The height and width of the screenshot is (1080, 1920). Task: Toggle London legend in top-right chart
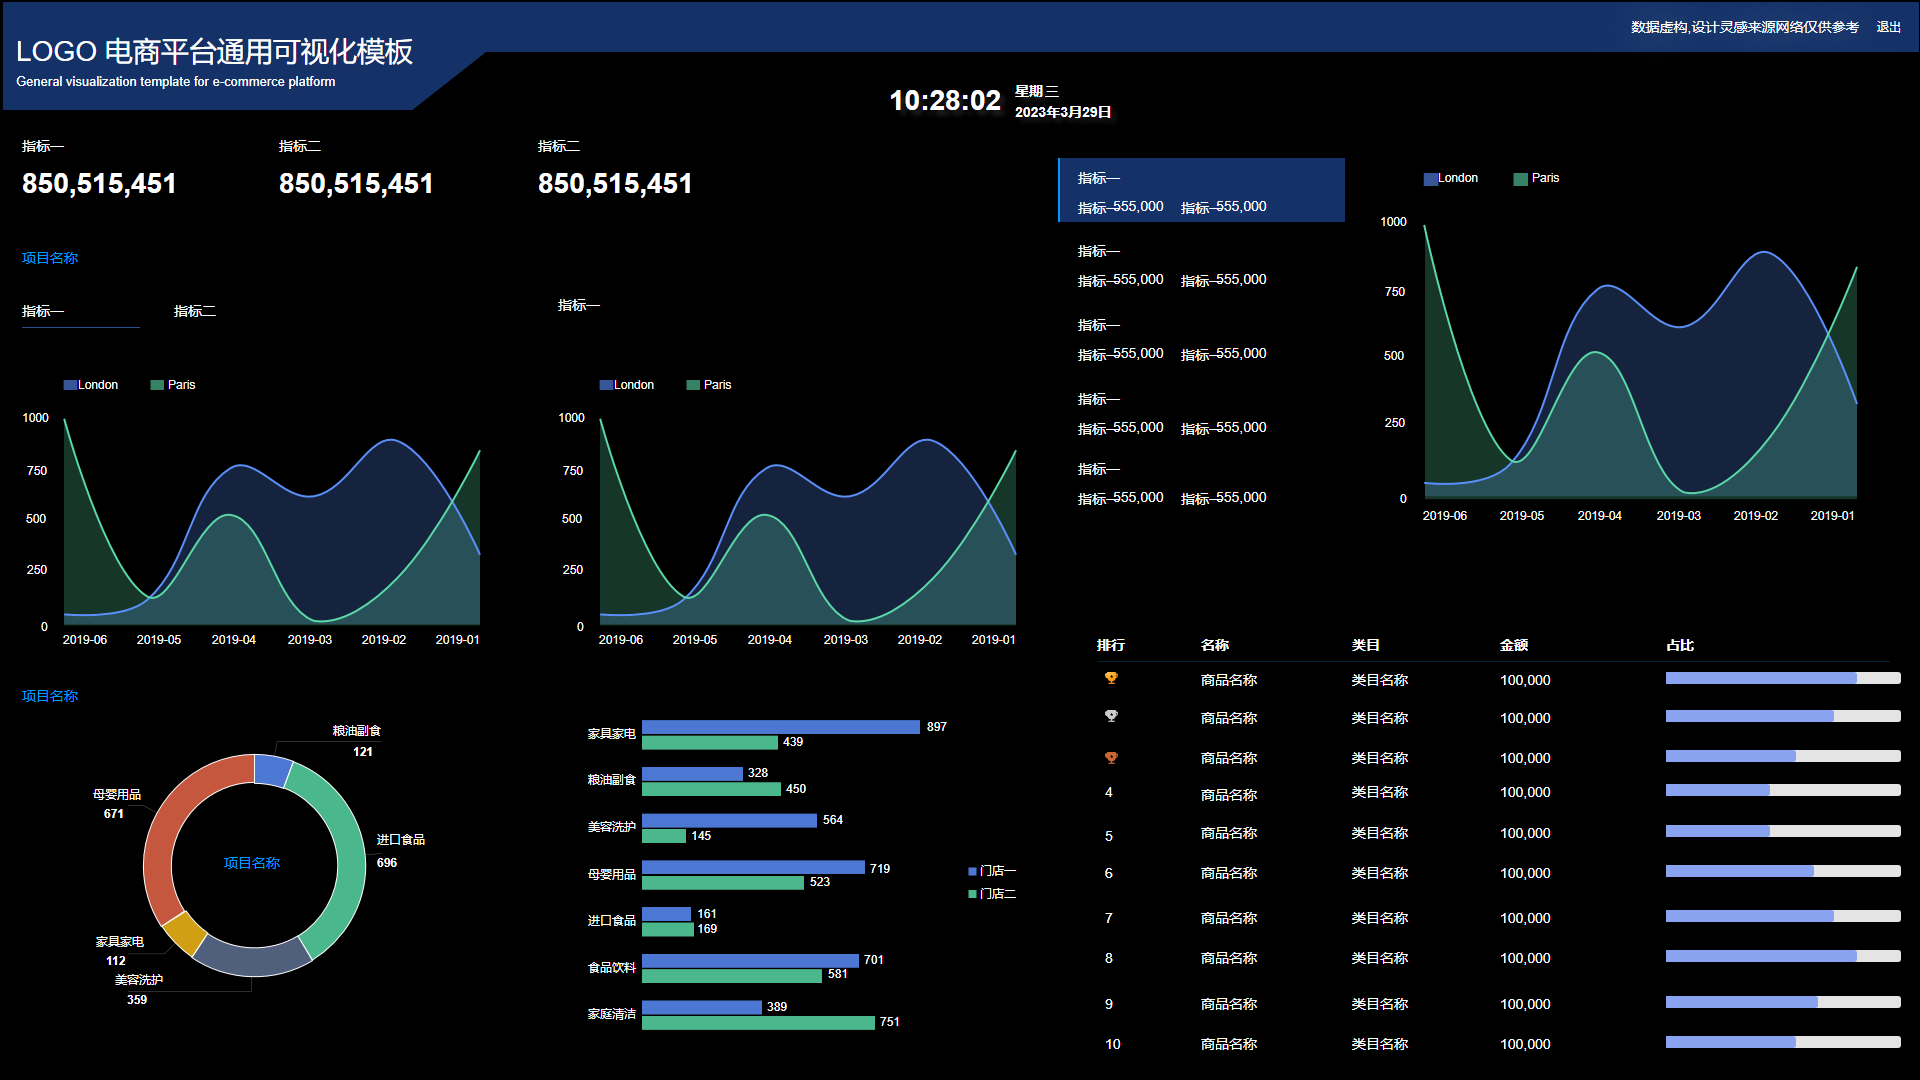pyautogui.click(x=1450, y=178)
